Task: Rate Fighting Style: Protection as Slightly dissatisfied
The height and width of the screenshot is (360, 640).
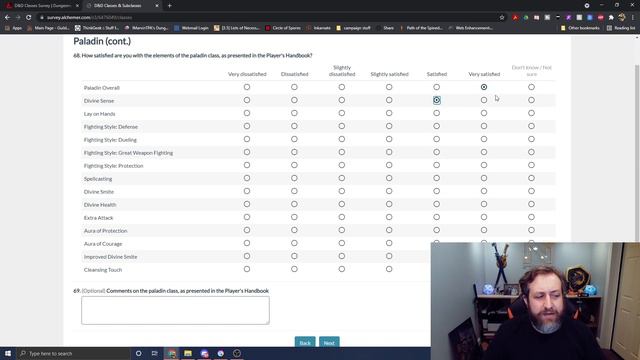Action: click(342, 165)
